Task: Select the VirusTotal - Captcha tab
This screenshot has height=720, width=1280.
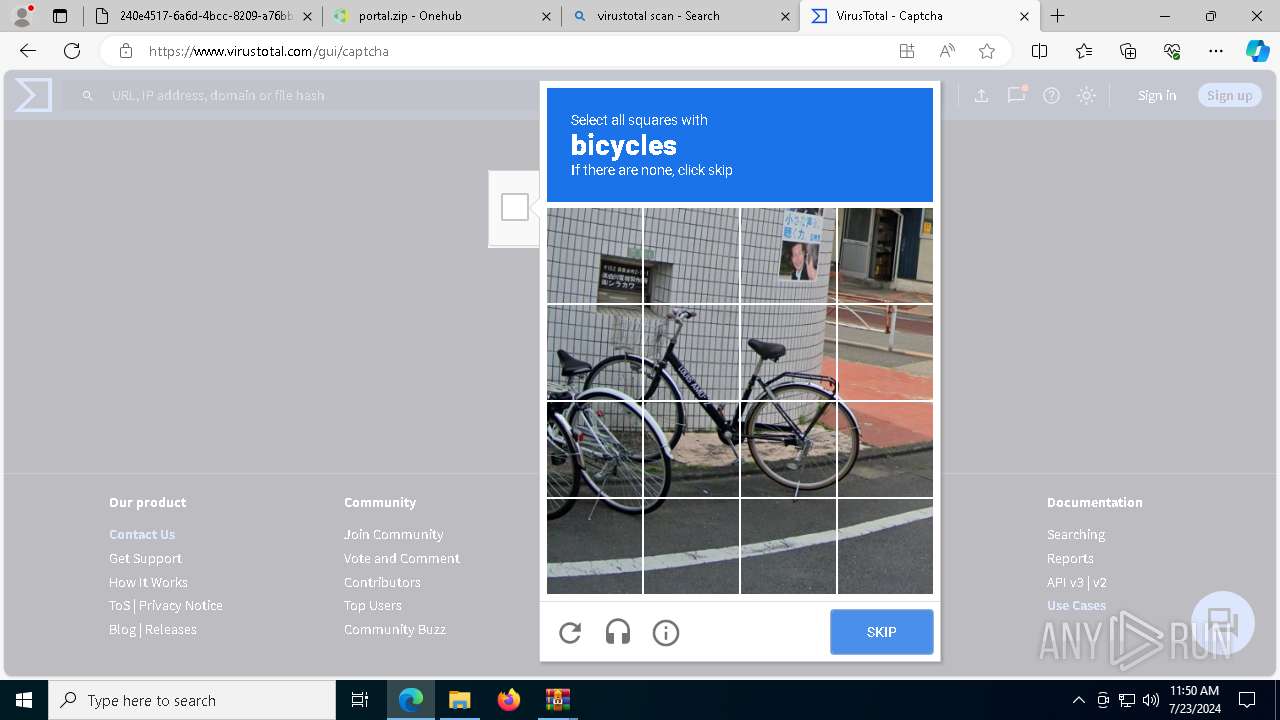Action: pos(920,16)
